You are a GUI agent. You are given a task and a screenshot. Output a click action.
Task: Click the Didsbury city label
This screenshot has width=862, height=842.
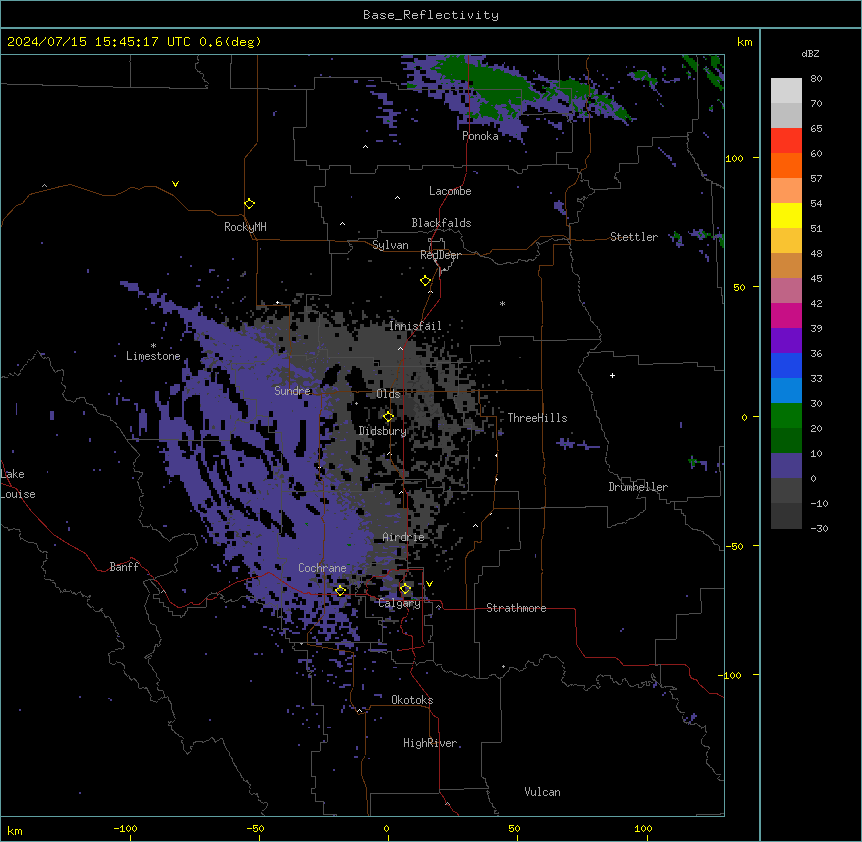(383, 431)
